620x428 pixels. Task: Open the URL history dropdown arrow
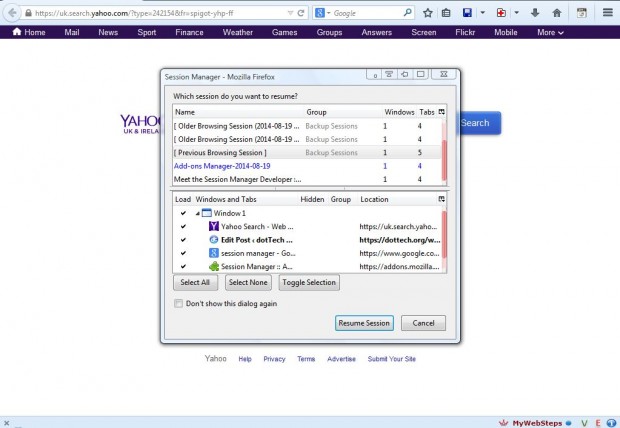(x=290, y=13)
